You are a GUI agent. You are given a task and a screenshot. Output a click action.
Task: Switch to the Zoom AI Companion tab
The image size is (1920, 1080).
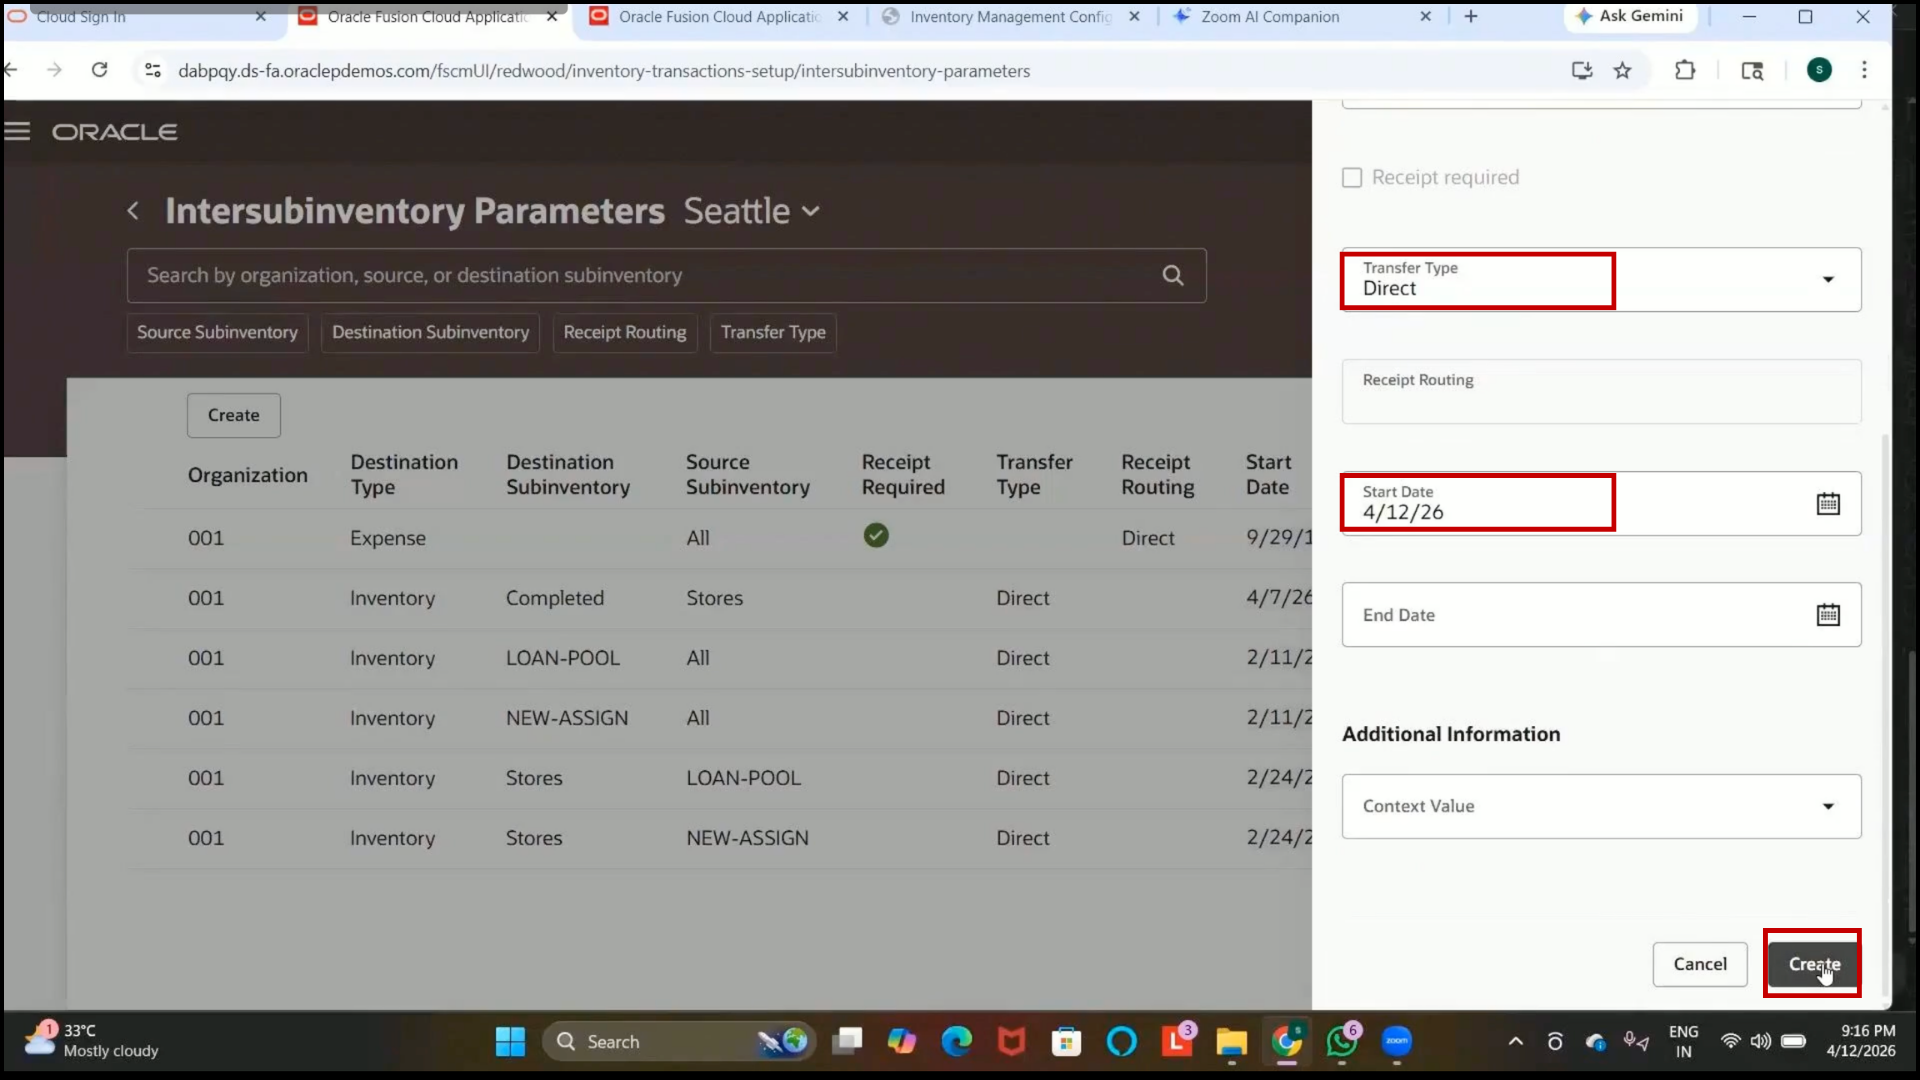(x=1270, y=16)
